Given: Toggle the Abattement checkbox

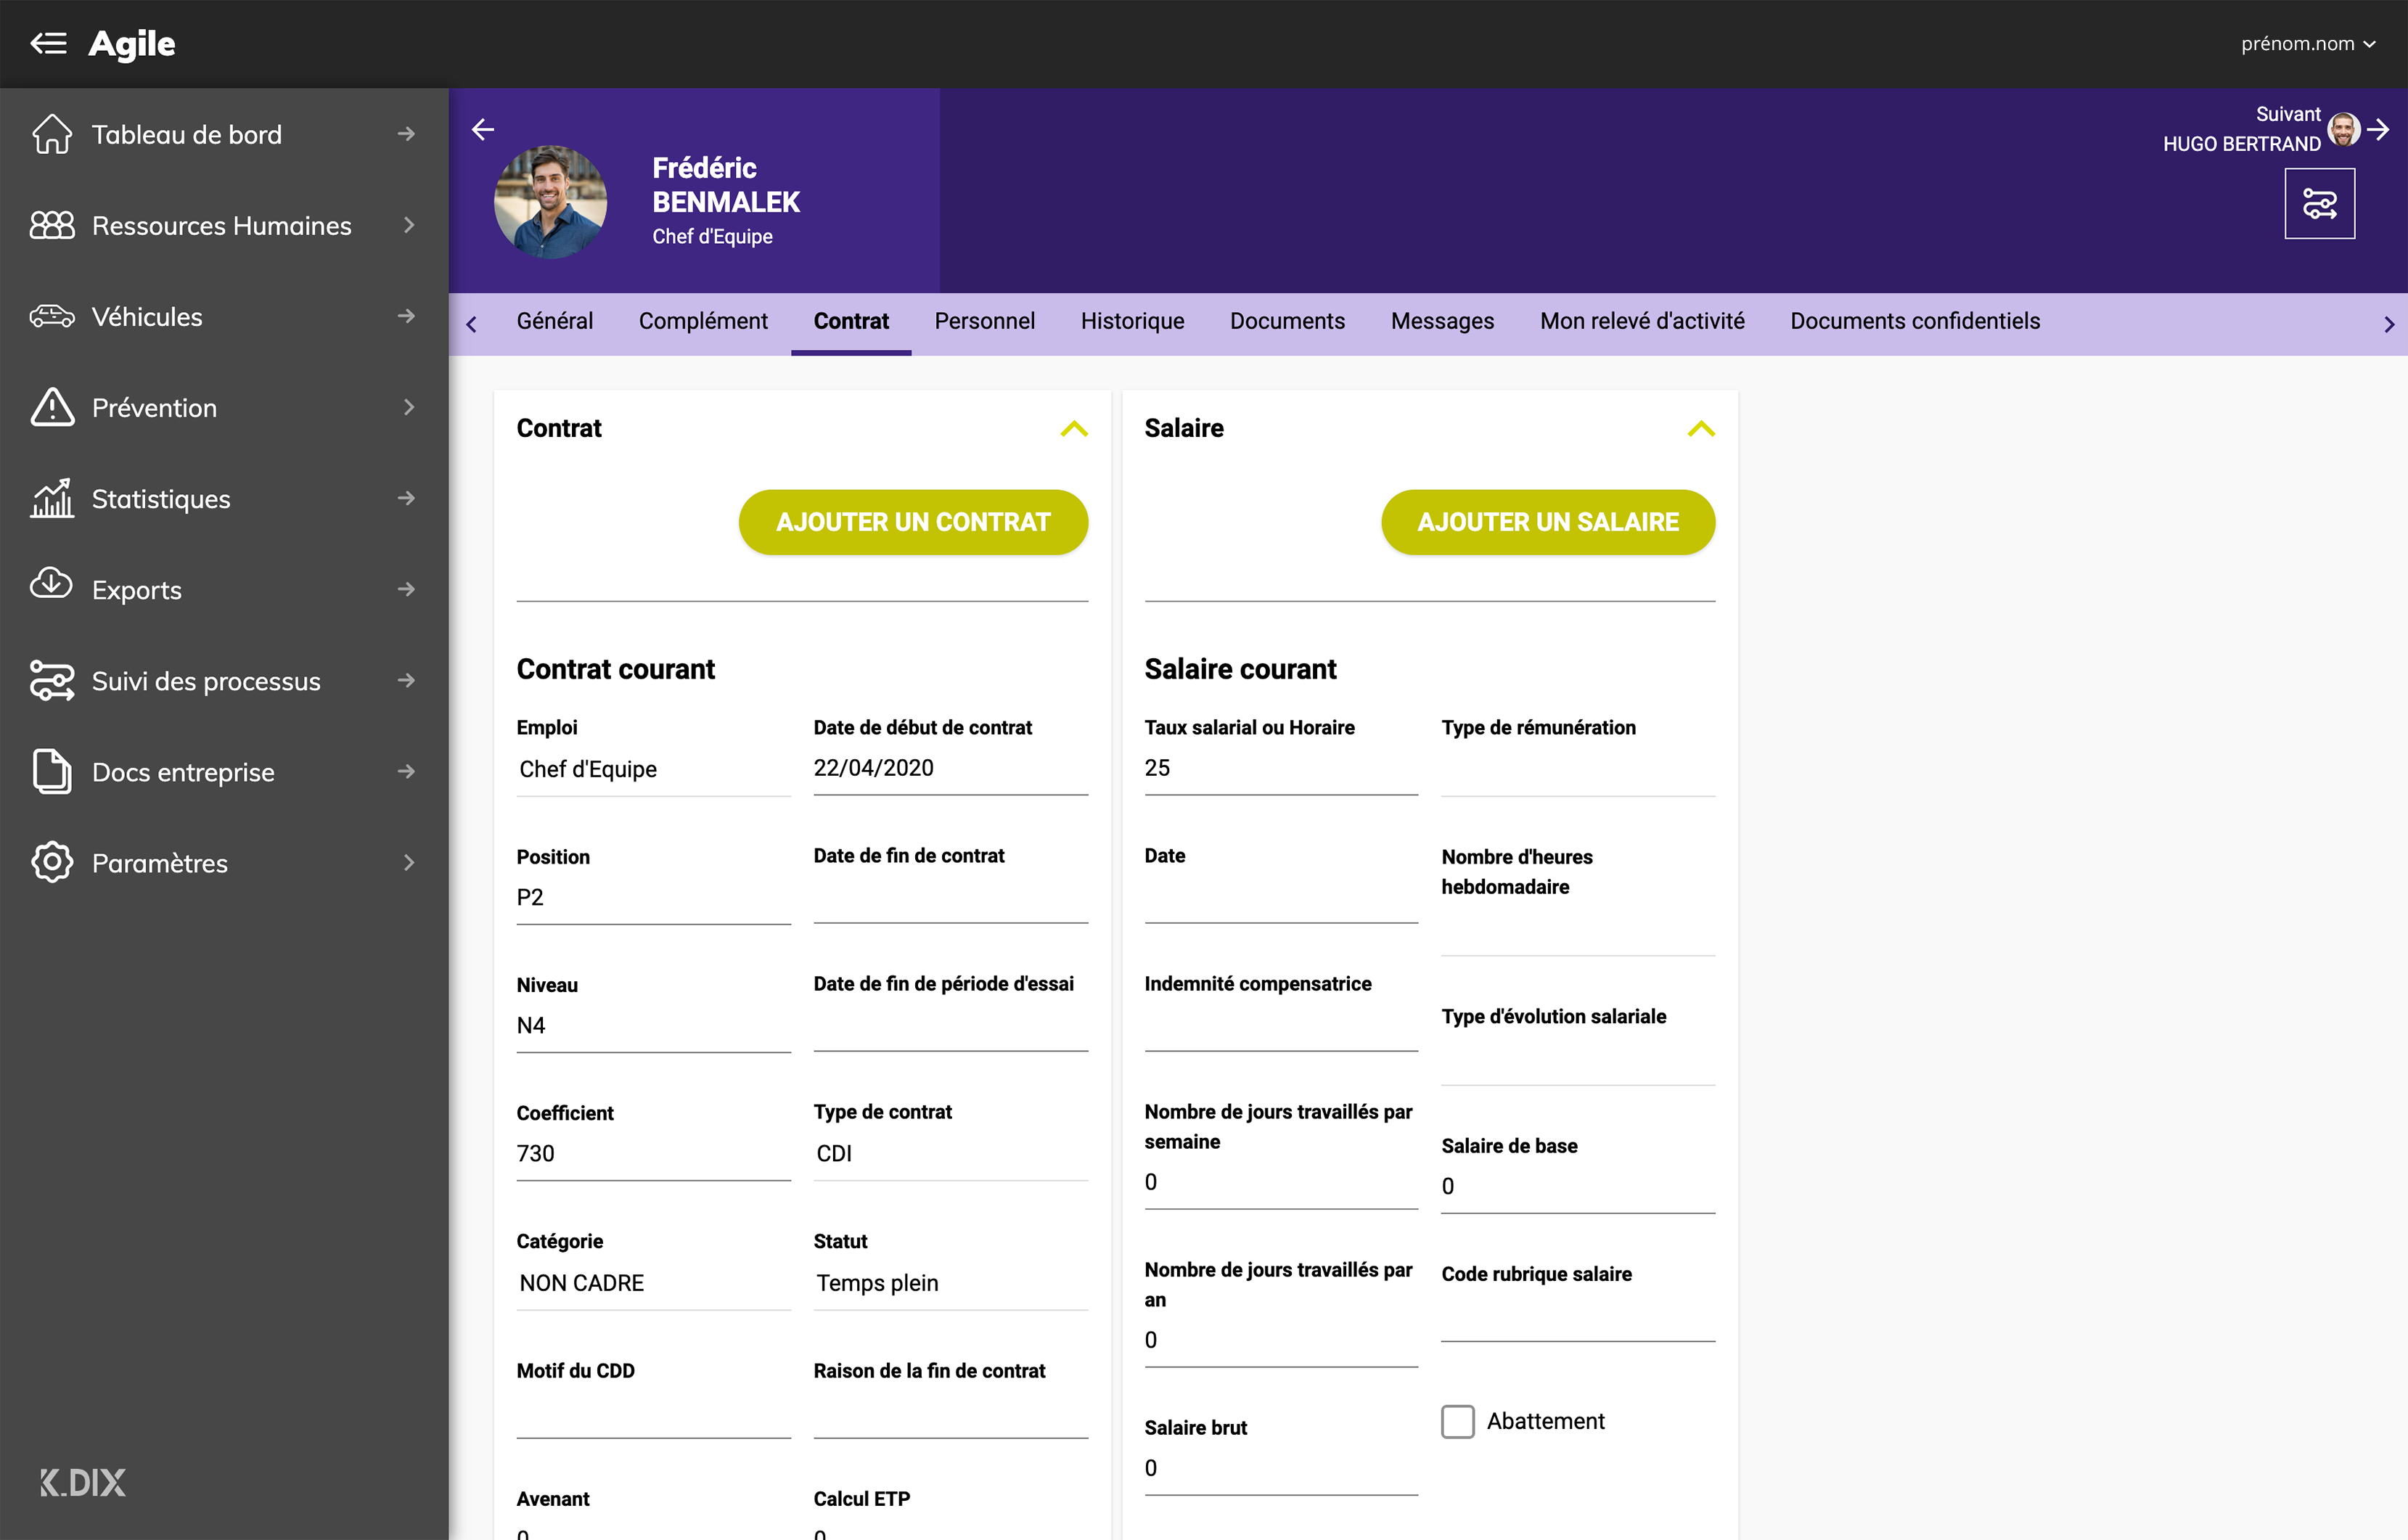Looking at the screenshot, I should point(1457,1421).
